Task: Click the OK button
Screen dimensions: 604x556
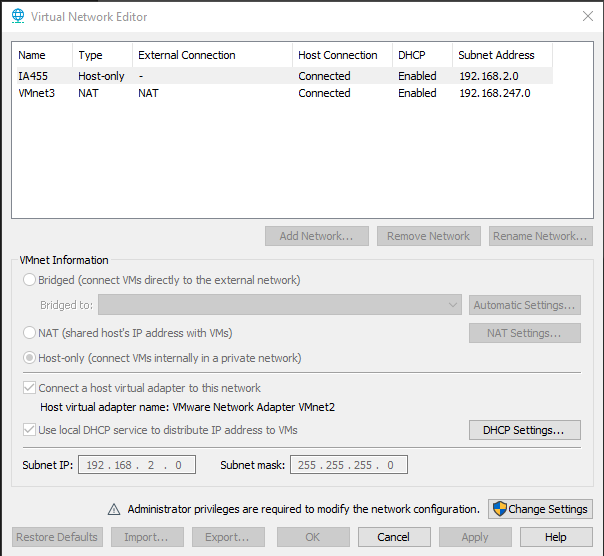Action: coord(313,537)
